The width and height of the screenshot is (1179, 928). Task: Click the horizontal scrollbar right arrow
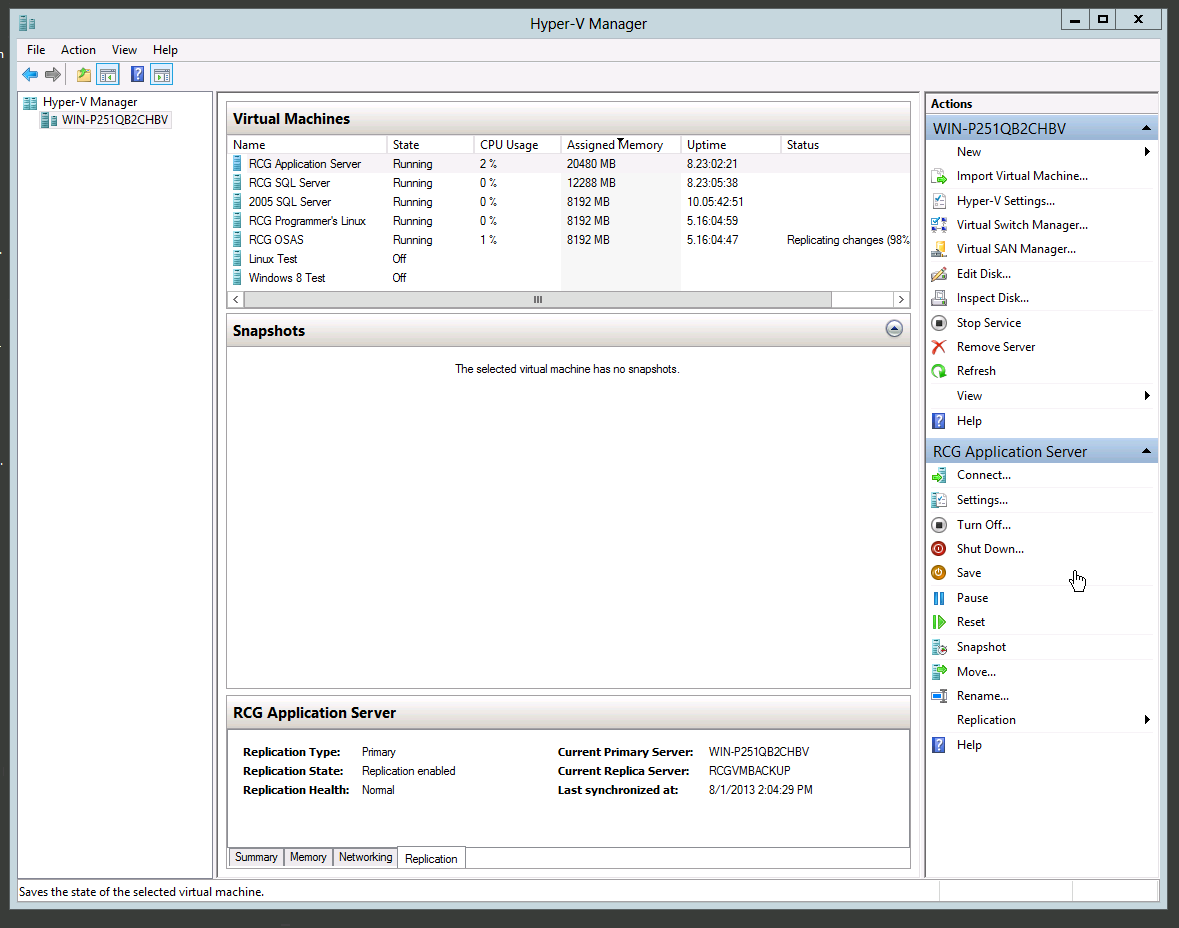[x=901, y=299]
